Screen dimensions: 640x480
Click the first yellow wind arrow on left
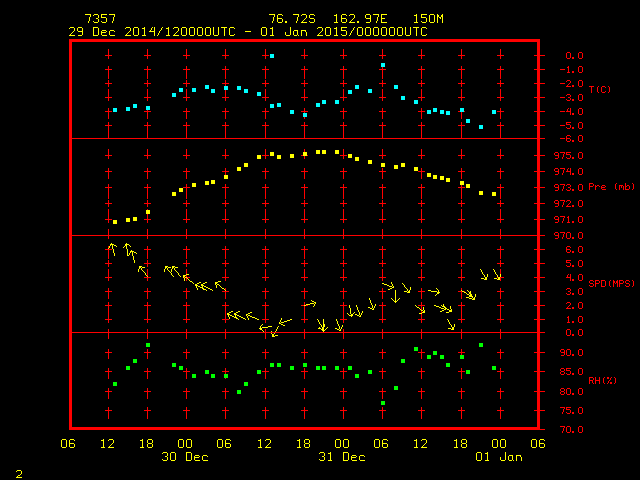[x=112, y=248]
